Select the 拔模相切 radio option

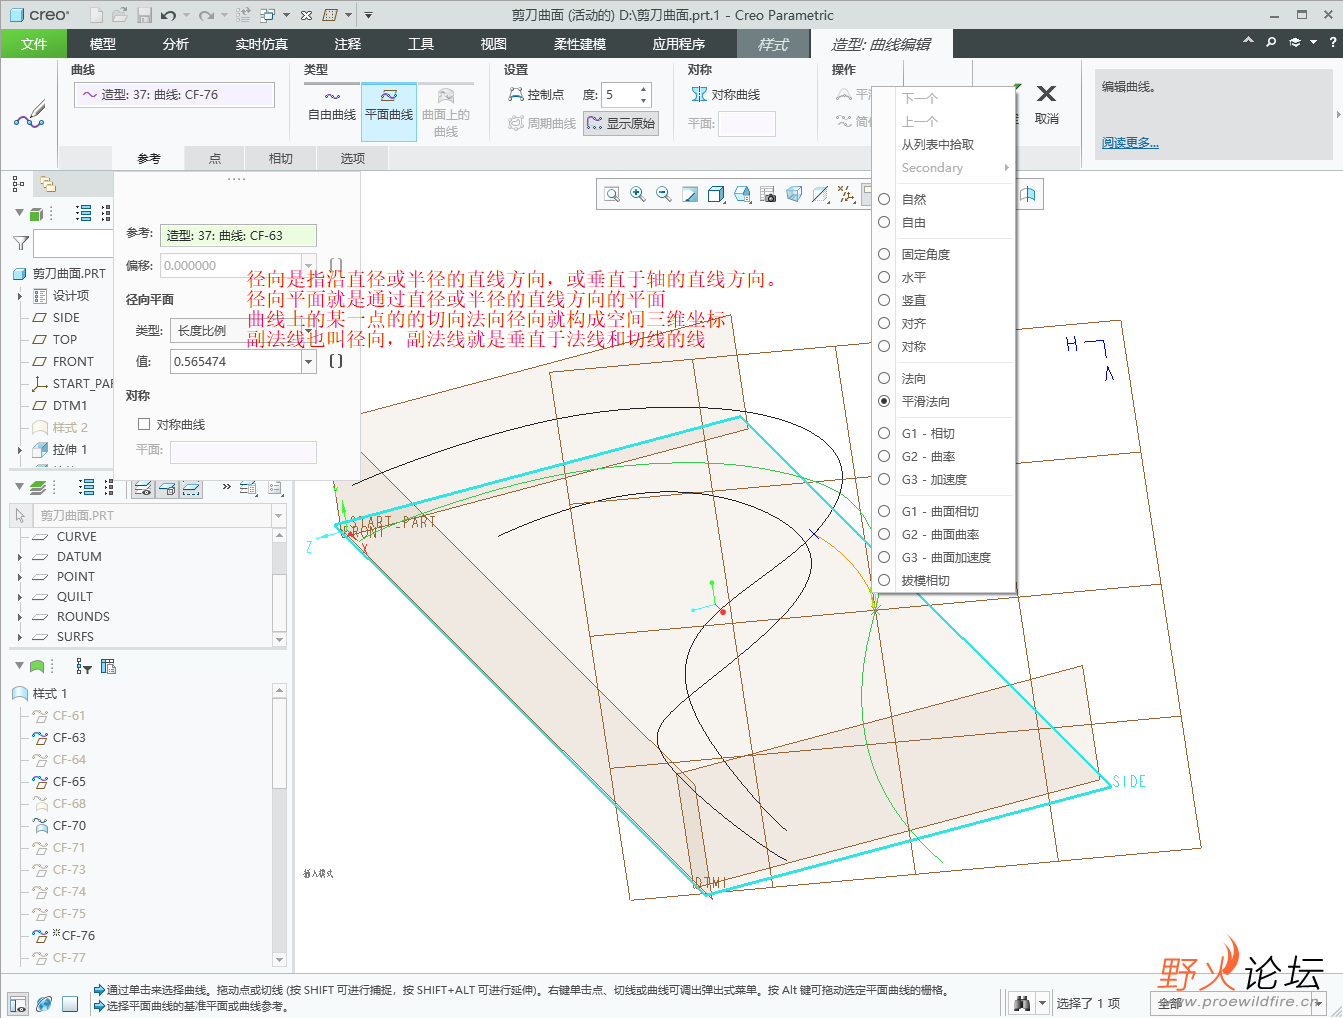pyautogui.click(x=884, y=580)
